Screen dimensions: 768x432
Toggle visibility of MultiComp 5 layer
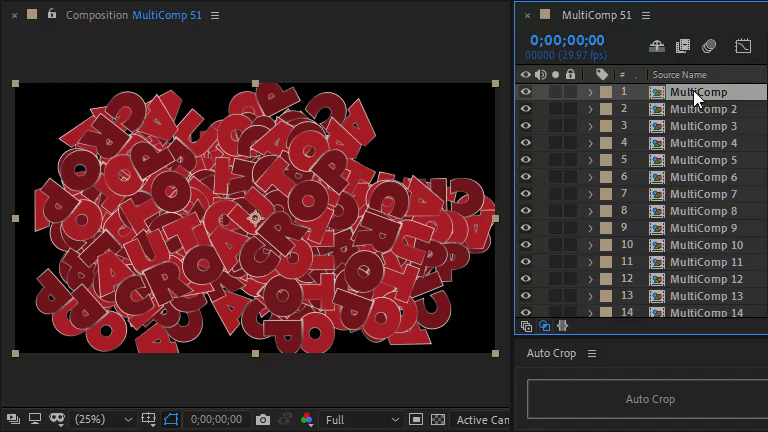(526, 160)
